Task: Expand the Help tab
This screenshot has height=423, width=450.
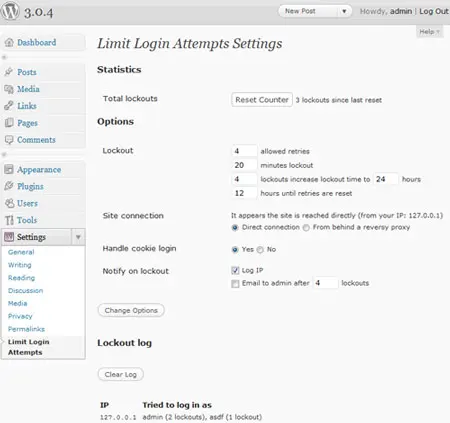Action: click(429, 32)
